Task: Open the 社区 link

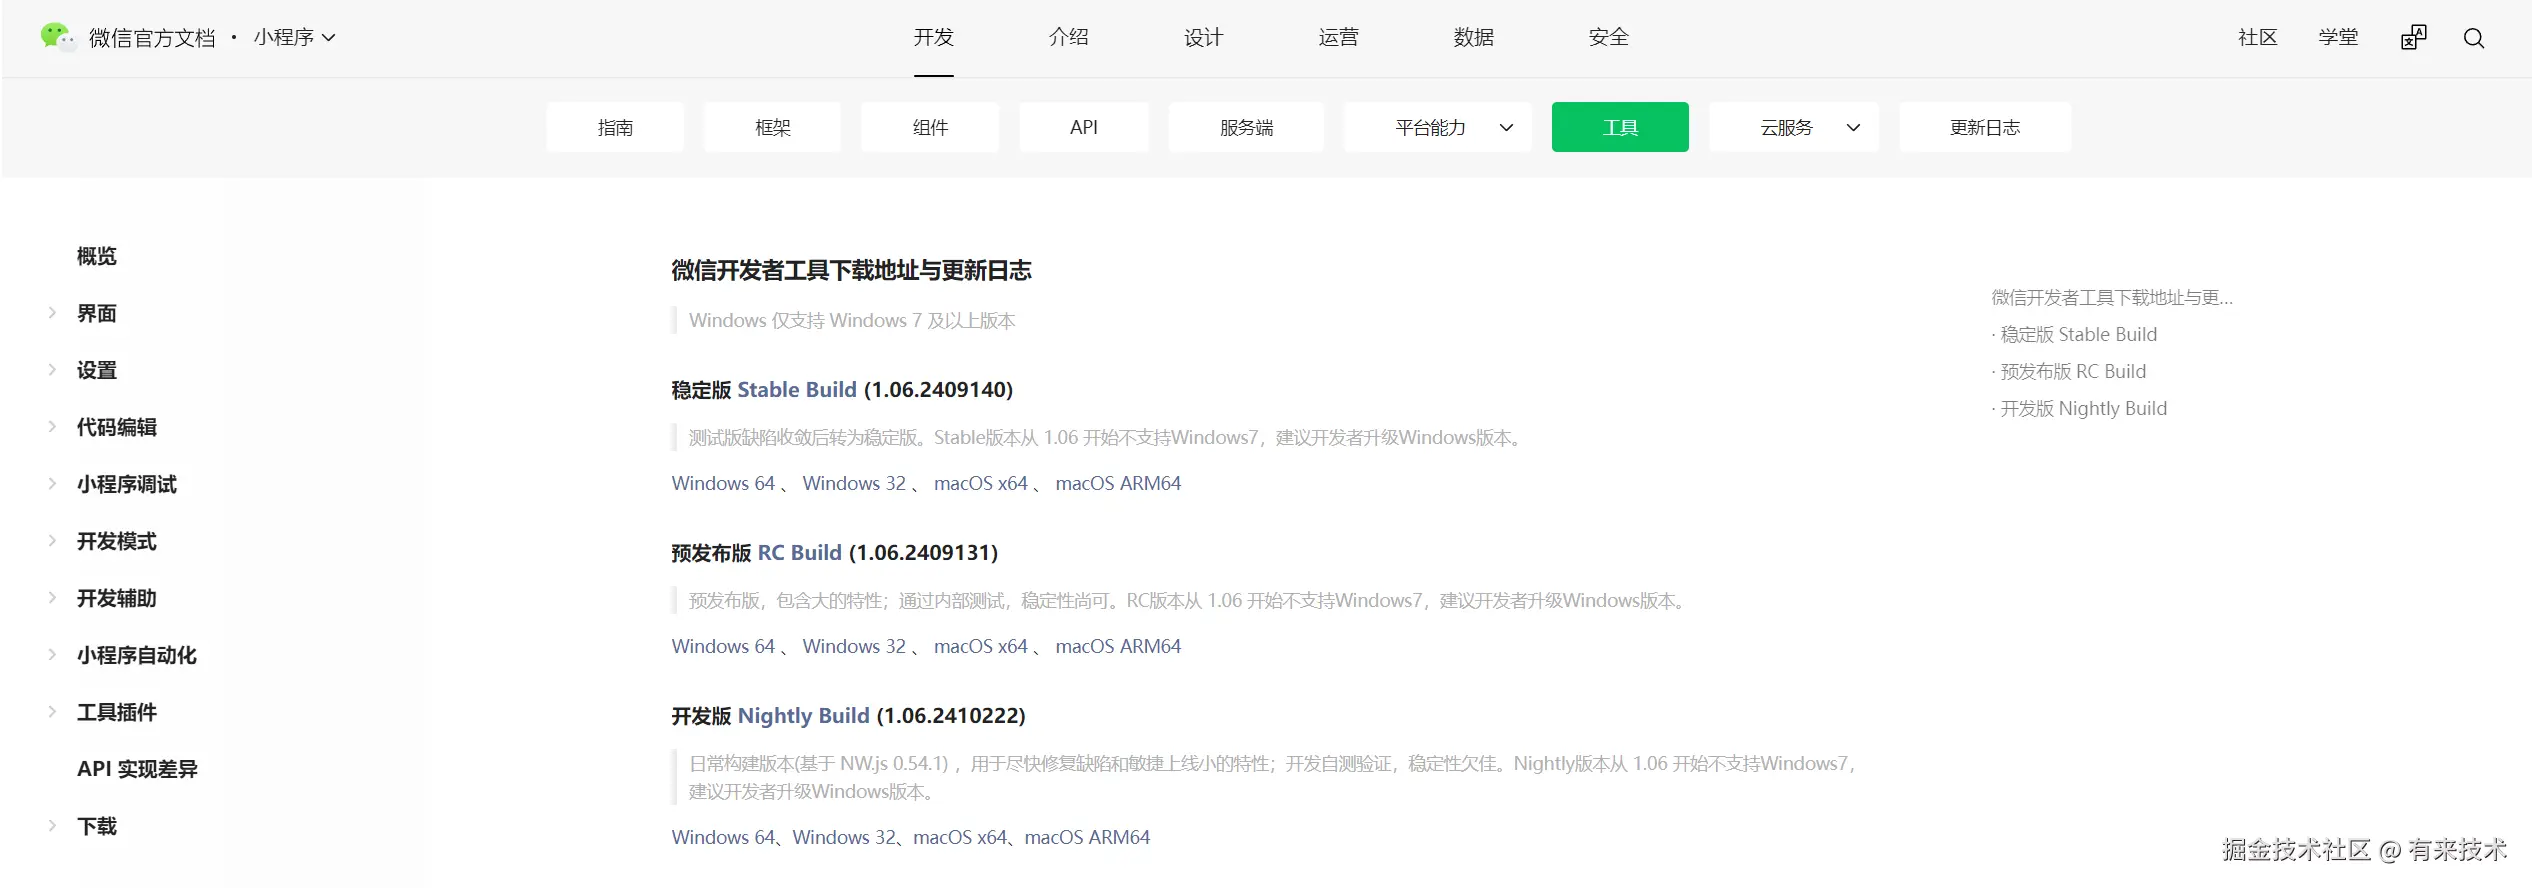Action: (x=2257, y=37)
